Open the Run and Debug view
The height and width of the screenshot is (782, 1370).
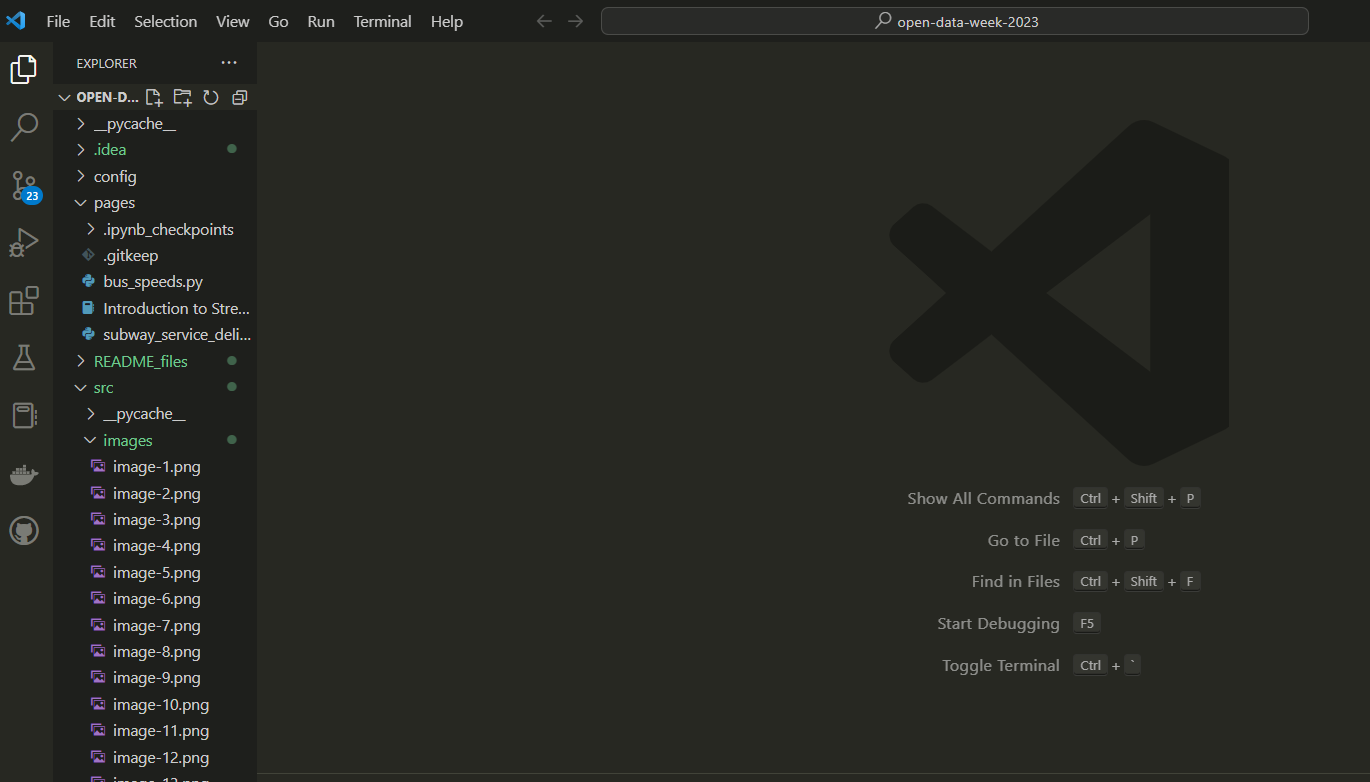tap(24, 243)
